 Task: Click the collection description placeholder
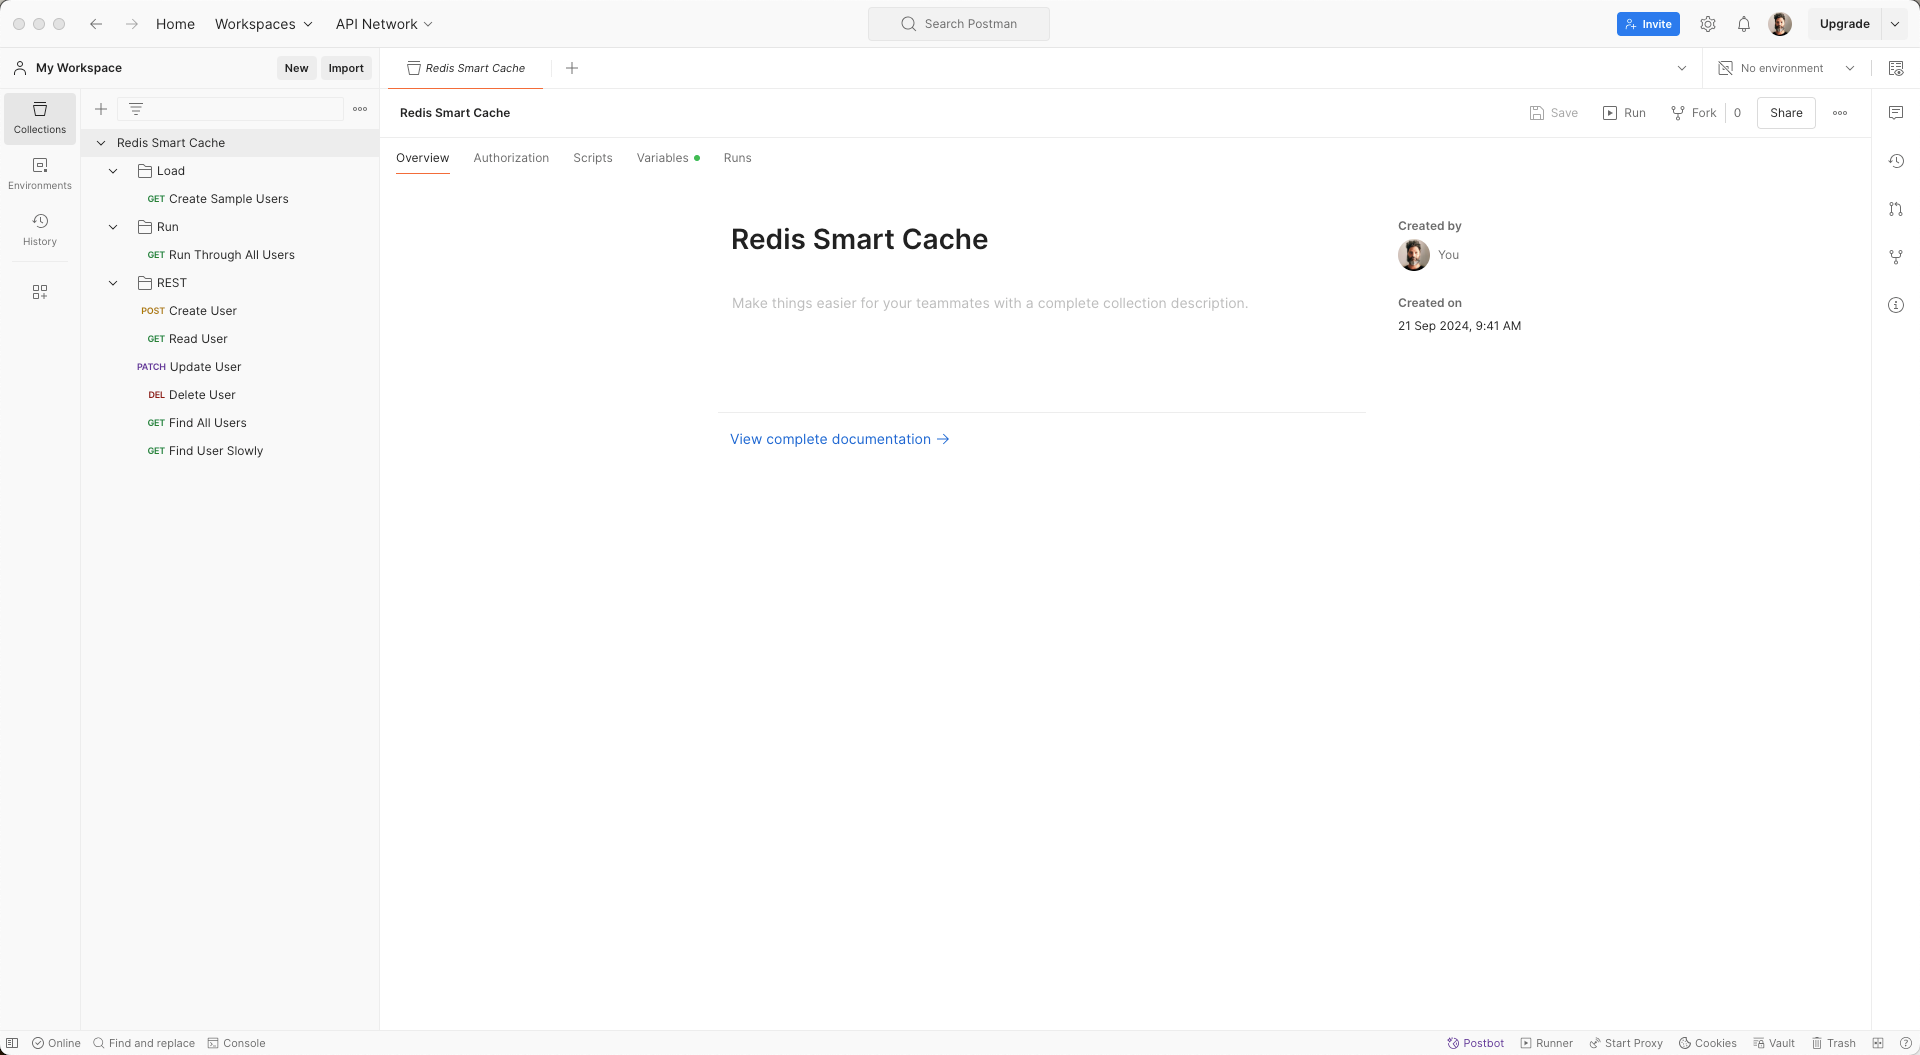pyautogui.click(x=989, y=303)
